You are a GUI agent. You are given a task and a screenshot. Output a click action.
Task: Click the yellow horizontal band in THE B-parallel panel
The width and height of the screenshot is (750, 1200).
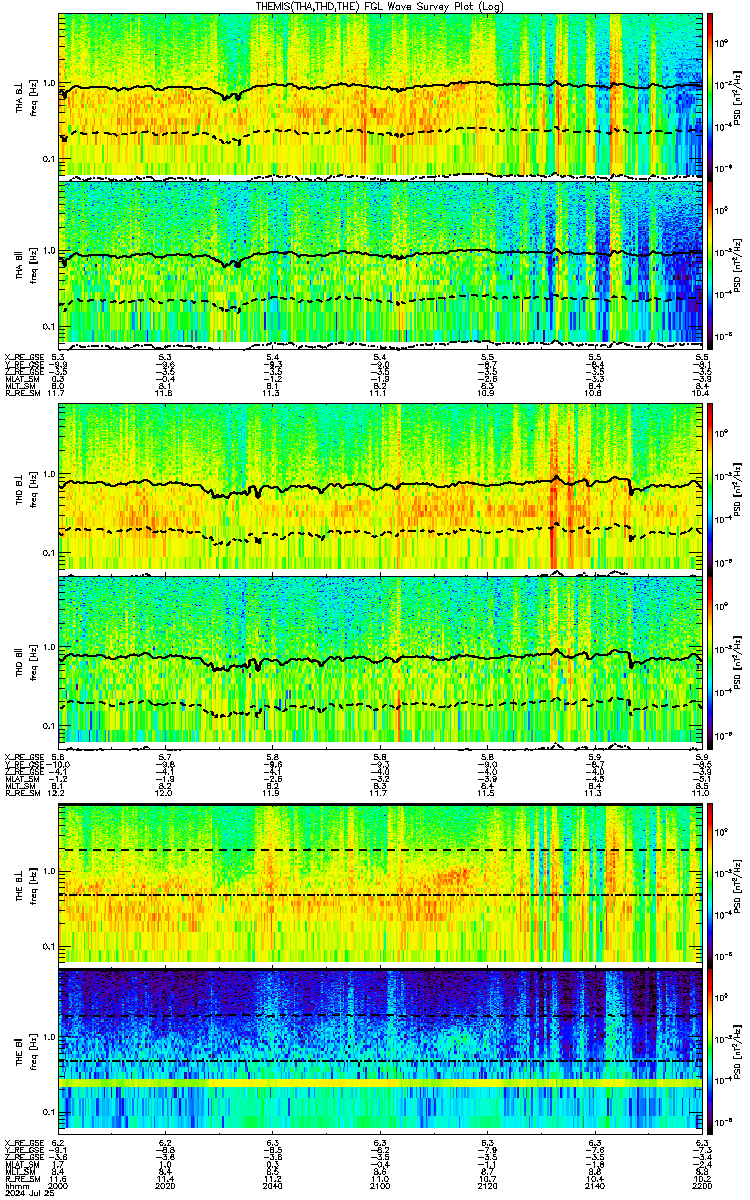(380, 1082)
